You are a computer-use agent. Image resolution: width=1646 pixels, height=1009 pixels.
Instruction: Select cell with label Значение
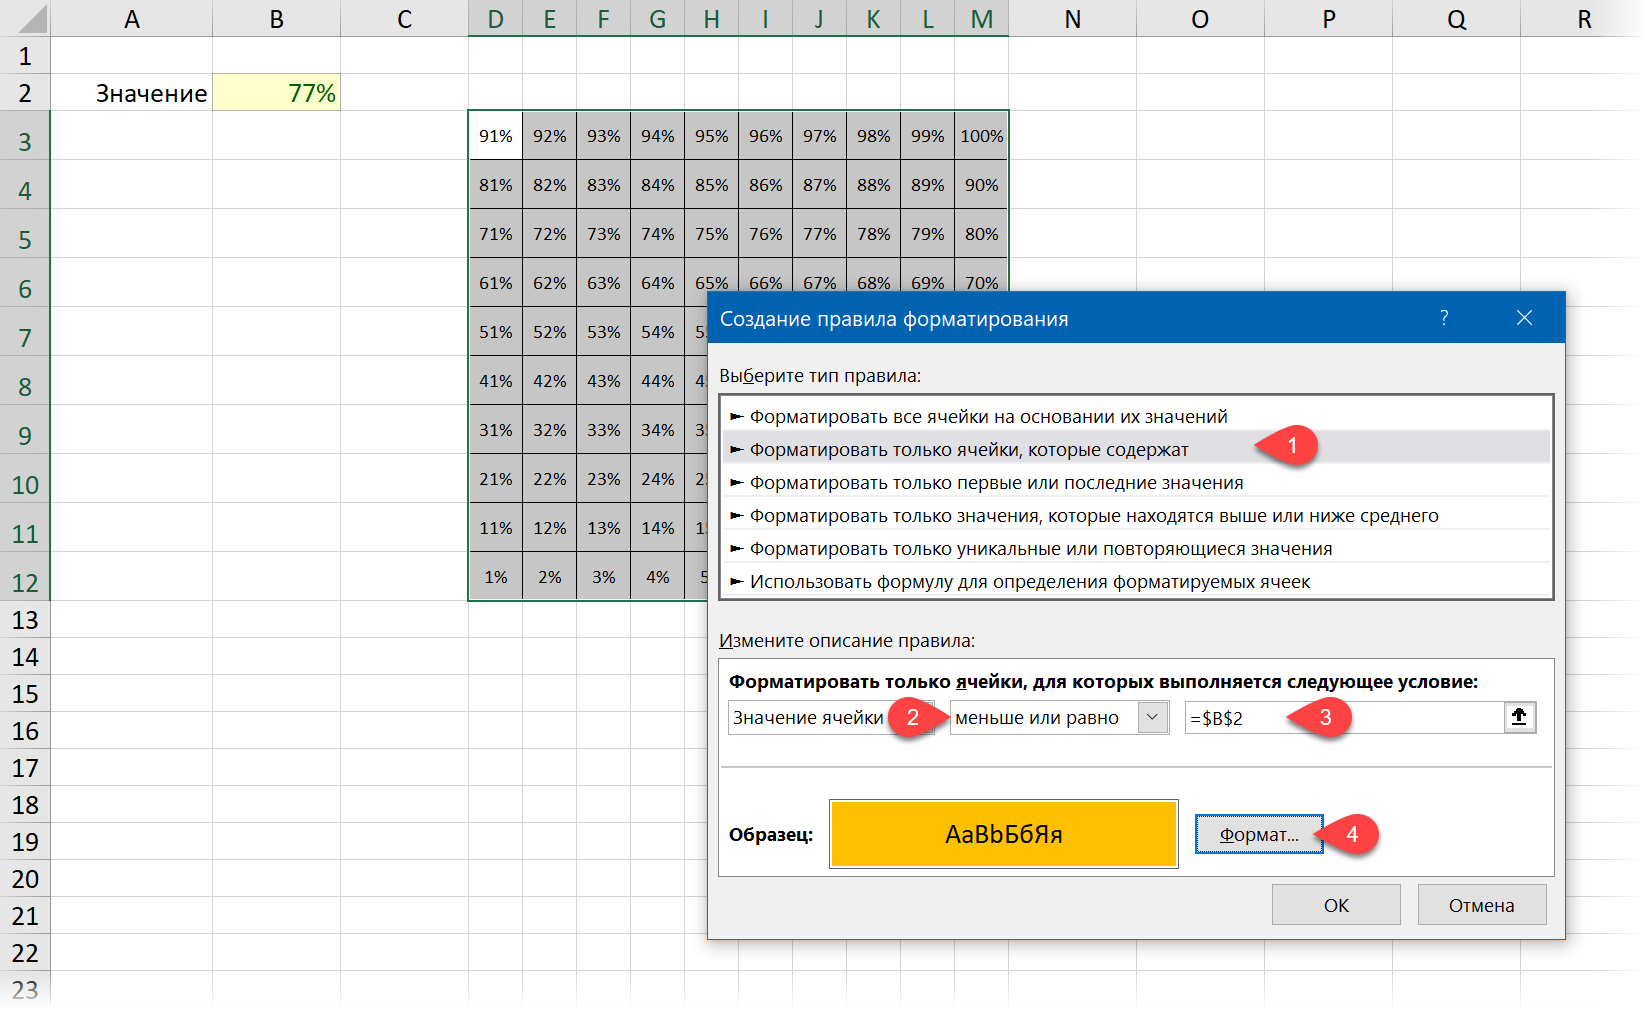131,93
